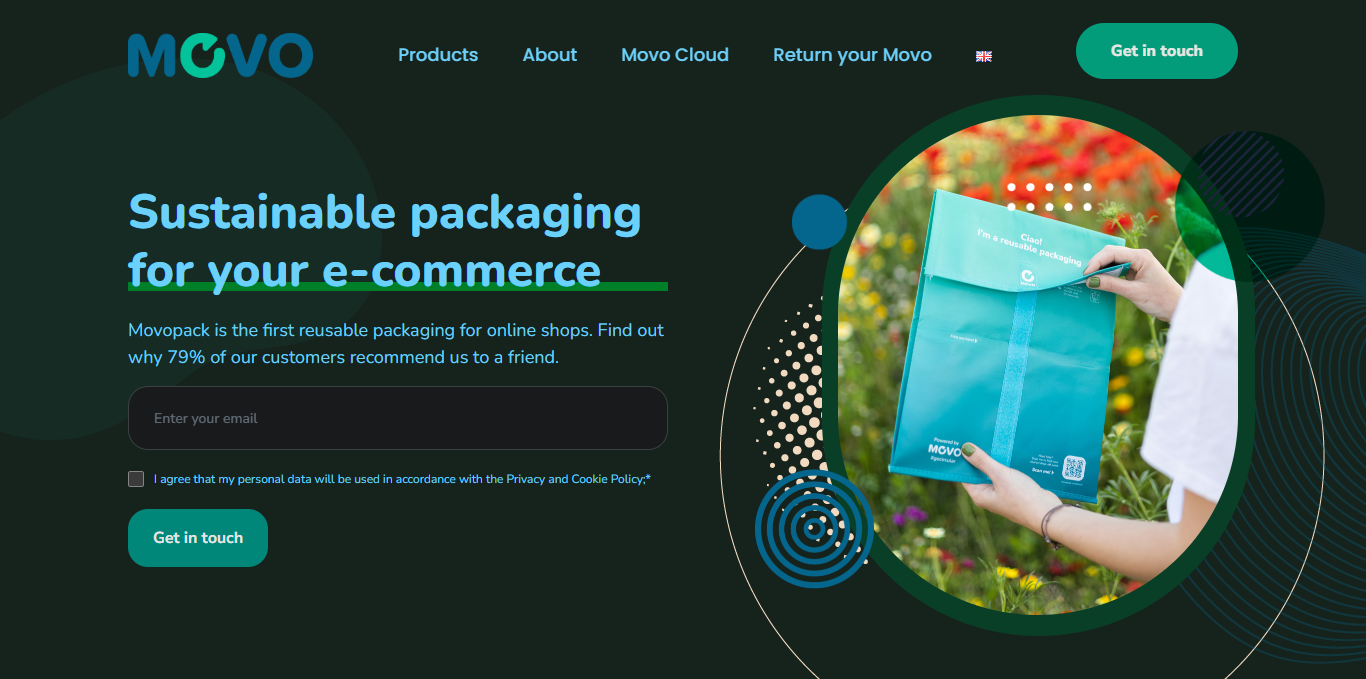The image size is (1366, 679).
Task: Click the MOVO logo
Action: (220, 55)
